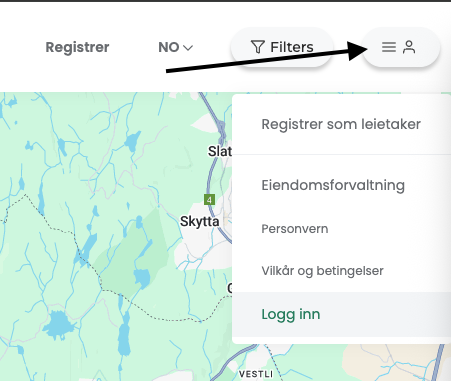Click the Skytta place label on map
Viewport: 451px width, 381px height.
click(199, 221)
